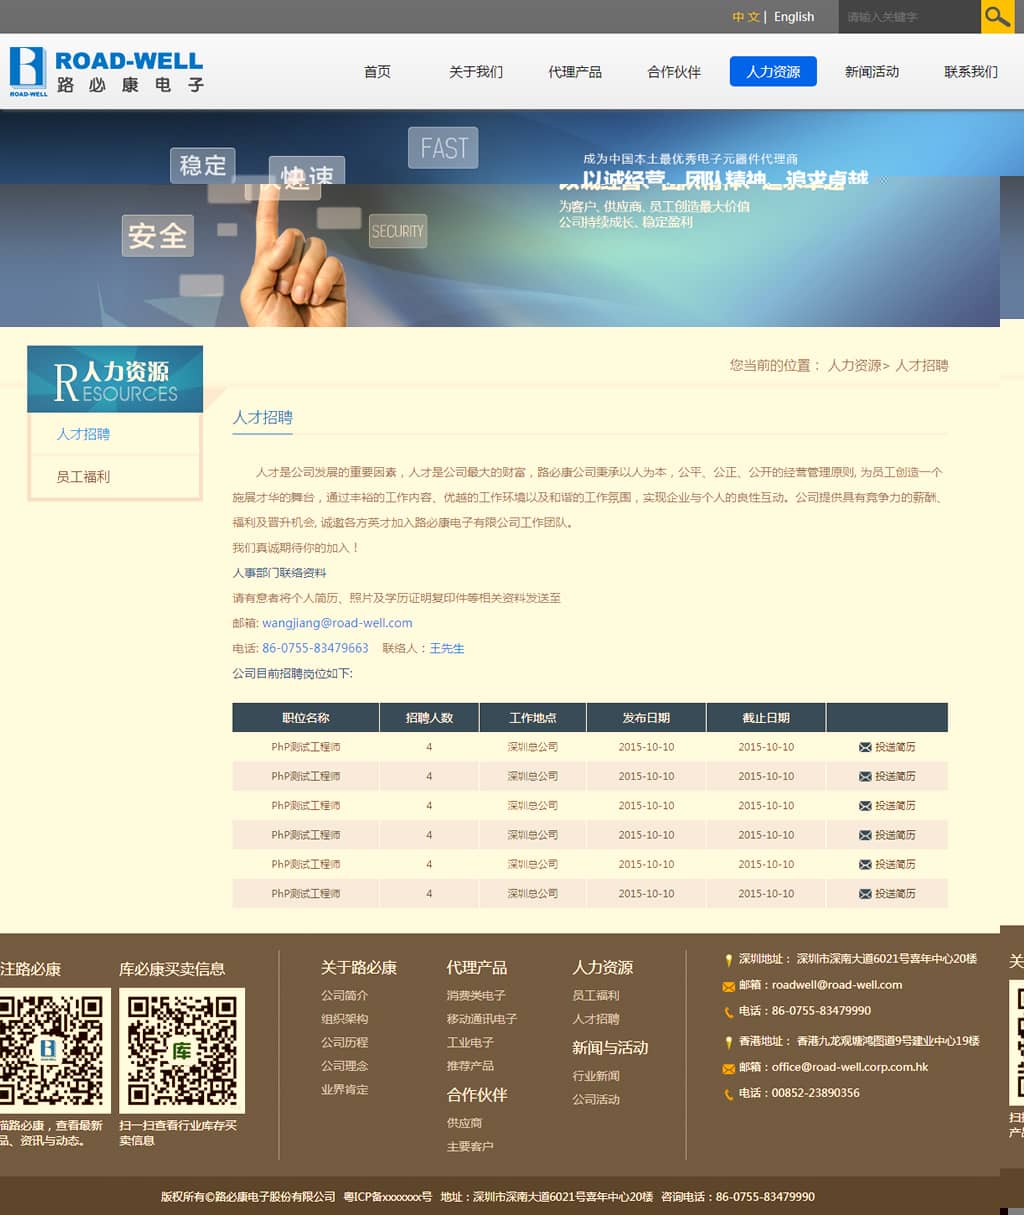1024x1215 pixels.
Task: Click the Hong Kong phone icon
Action: pos(728,1094)
